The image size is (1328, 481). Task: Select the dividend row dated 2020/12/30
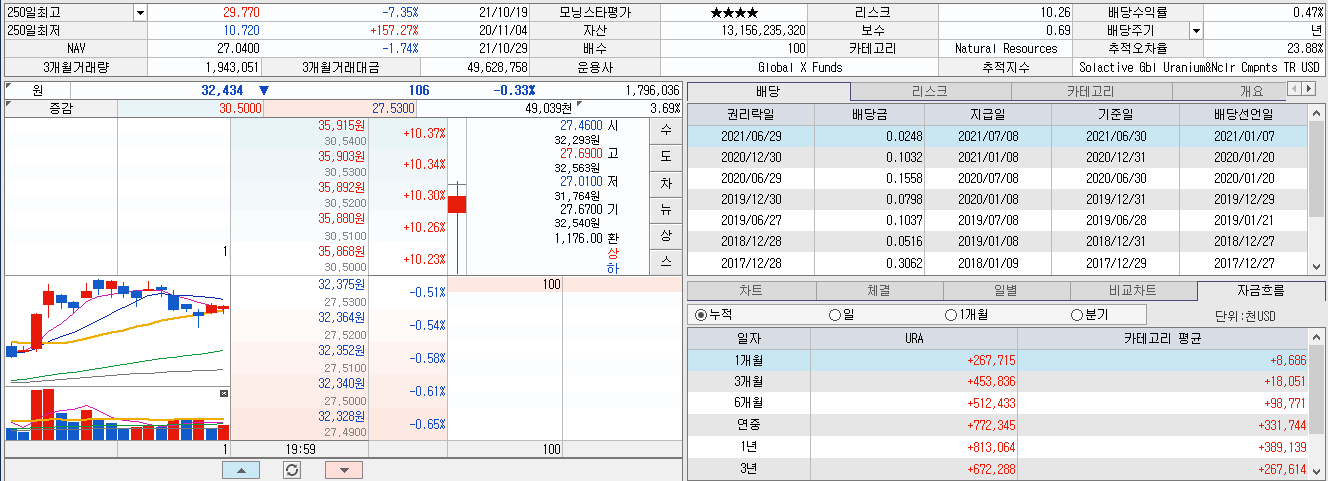pos(997,159)
